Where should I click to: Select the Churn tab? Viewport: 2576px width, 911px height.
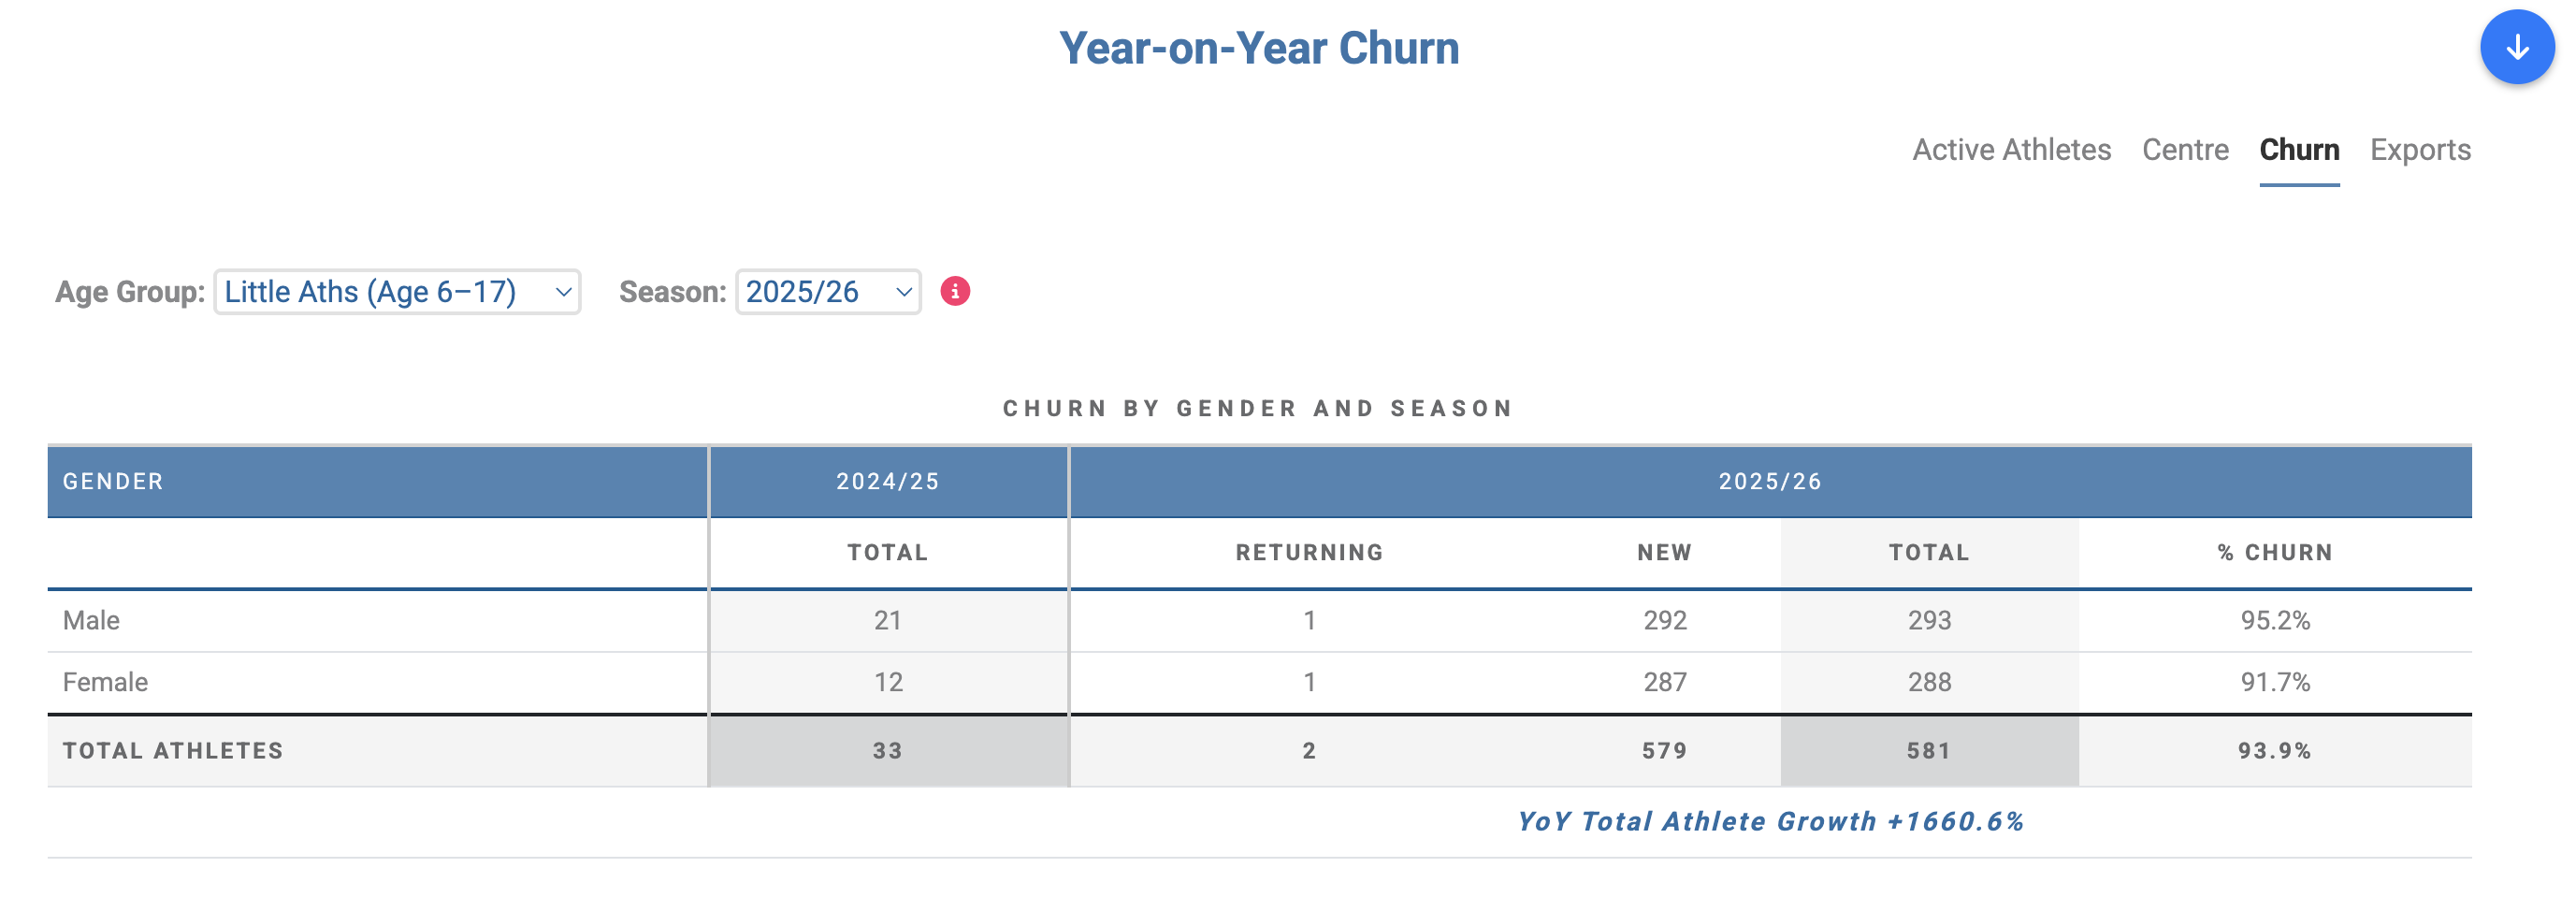[x=2299, y=150]
